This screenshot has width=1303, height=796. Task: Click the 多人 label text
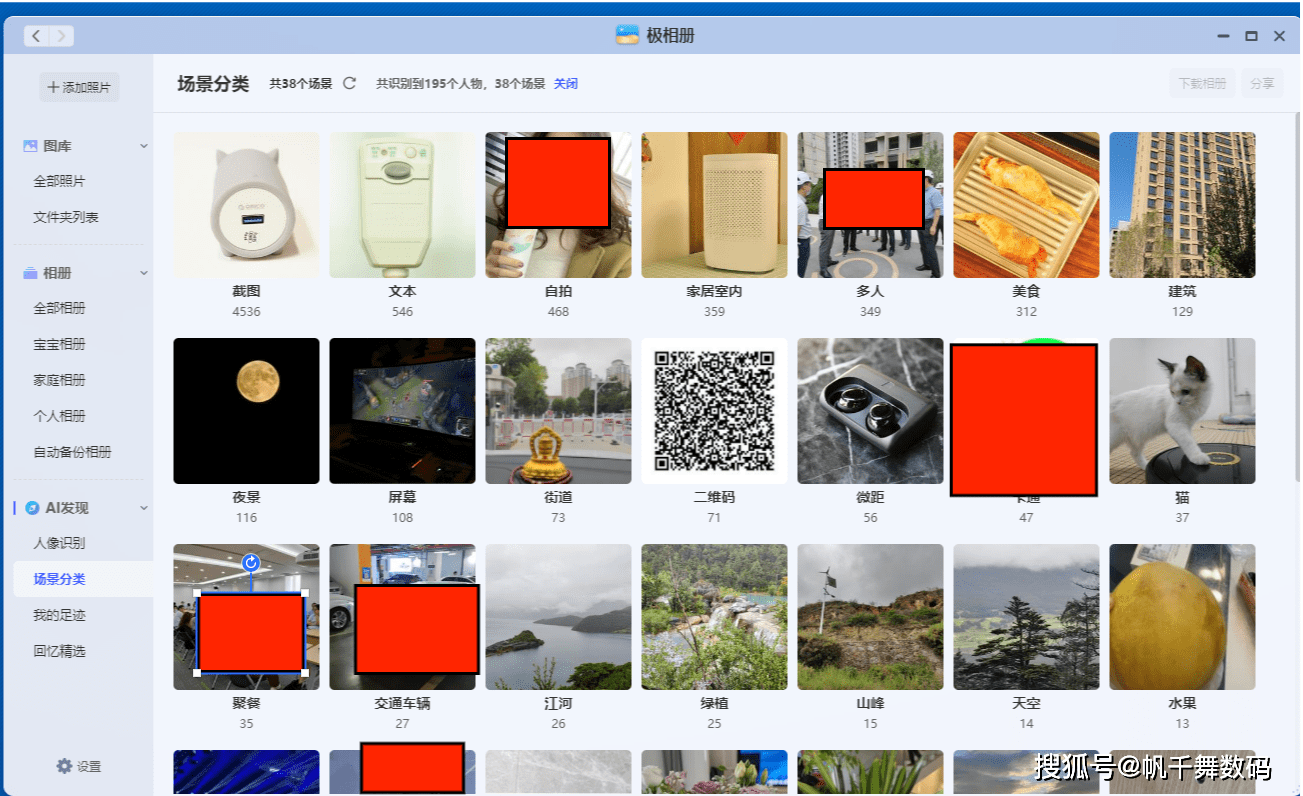[870, 291]
